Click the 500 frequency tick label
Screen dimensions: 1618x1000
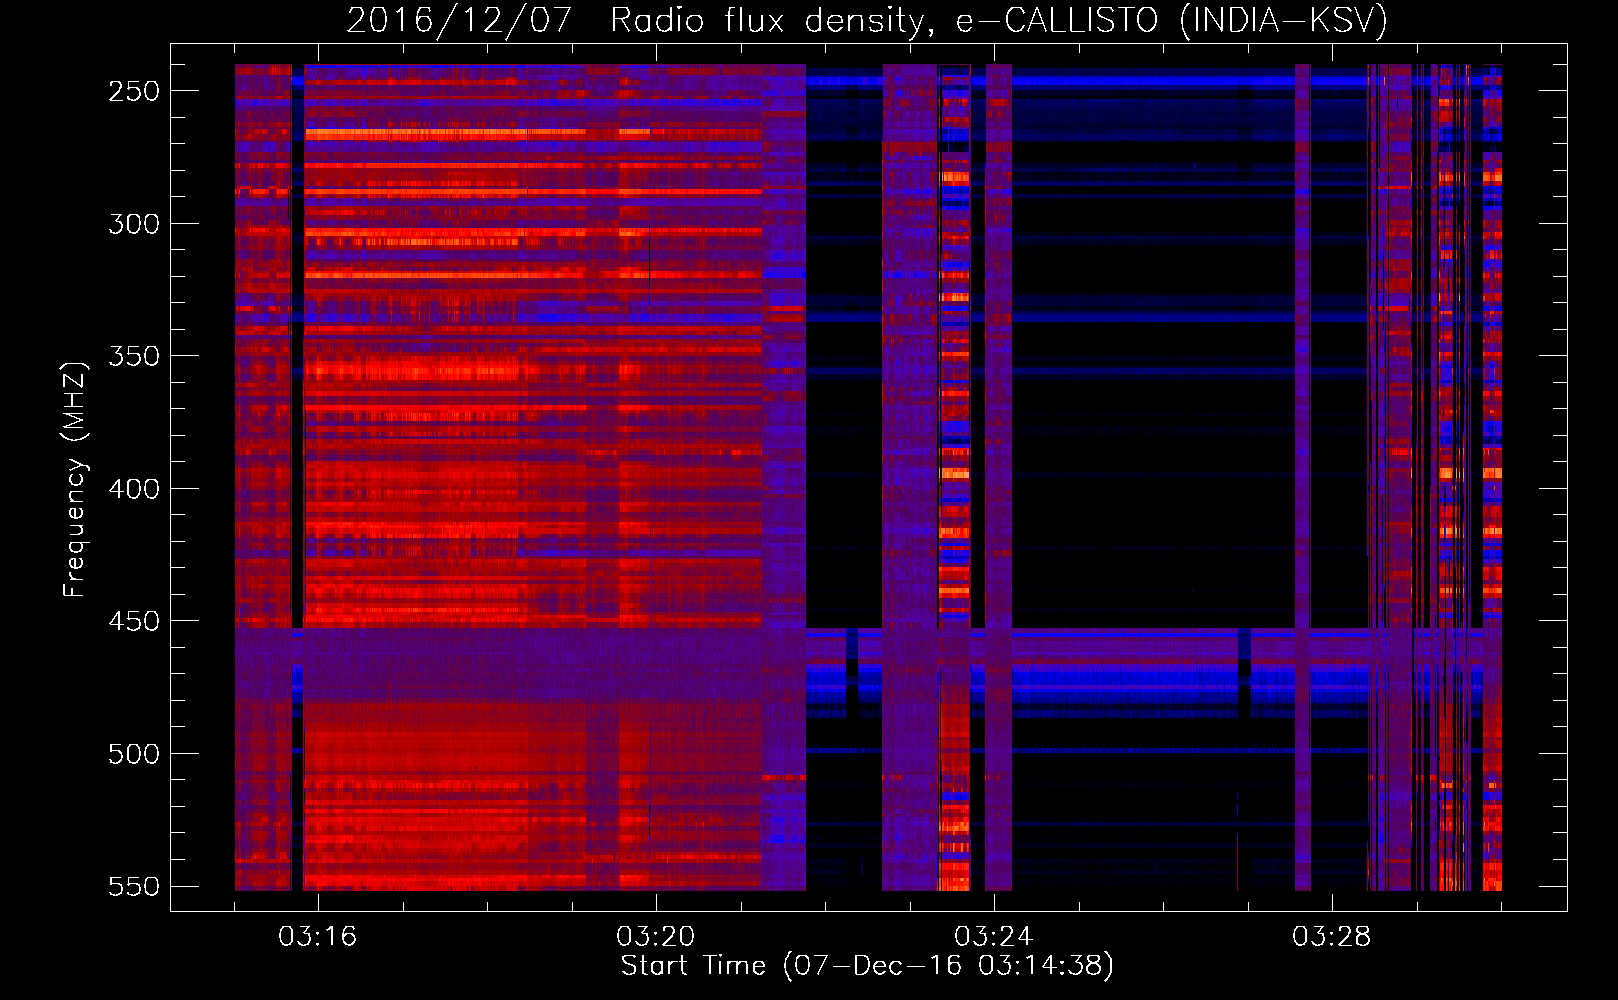pyautogui.click(x=134, y=754)
